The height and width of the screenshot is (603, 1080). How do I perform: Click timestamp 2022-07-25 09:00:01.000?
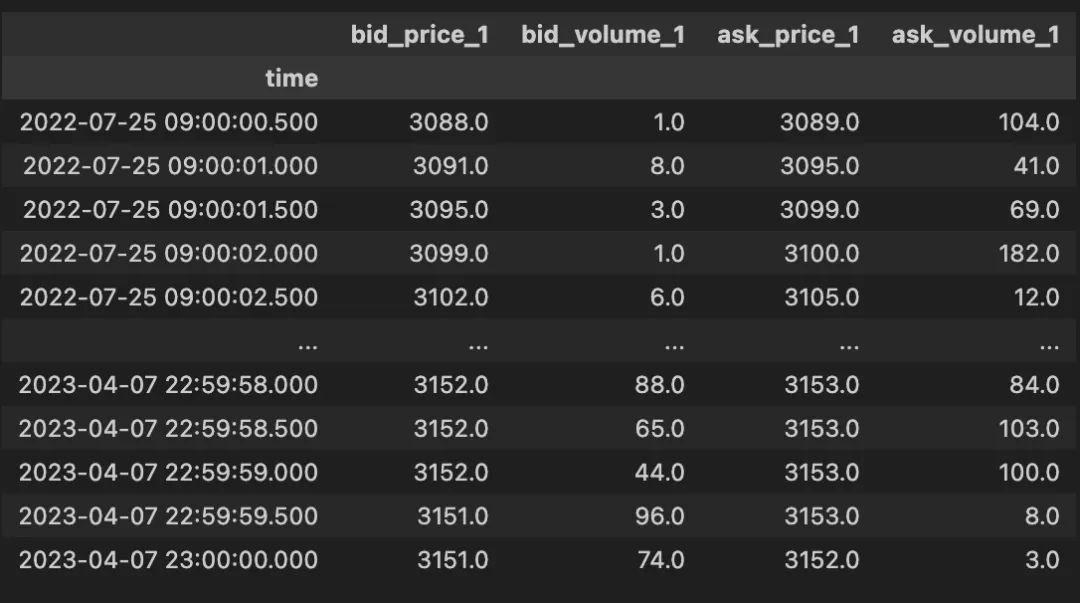(170, 166)
